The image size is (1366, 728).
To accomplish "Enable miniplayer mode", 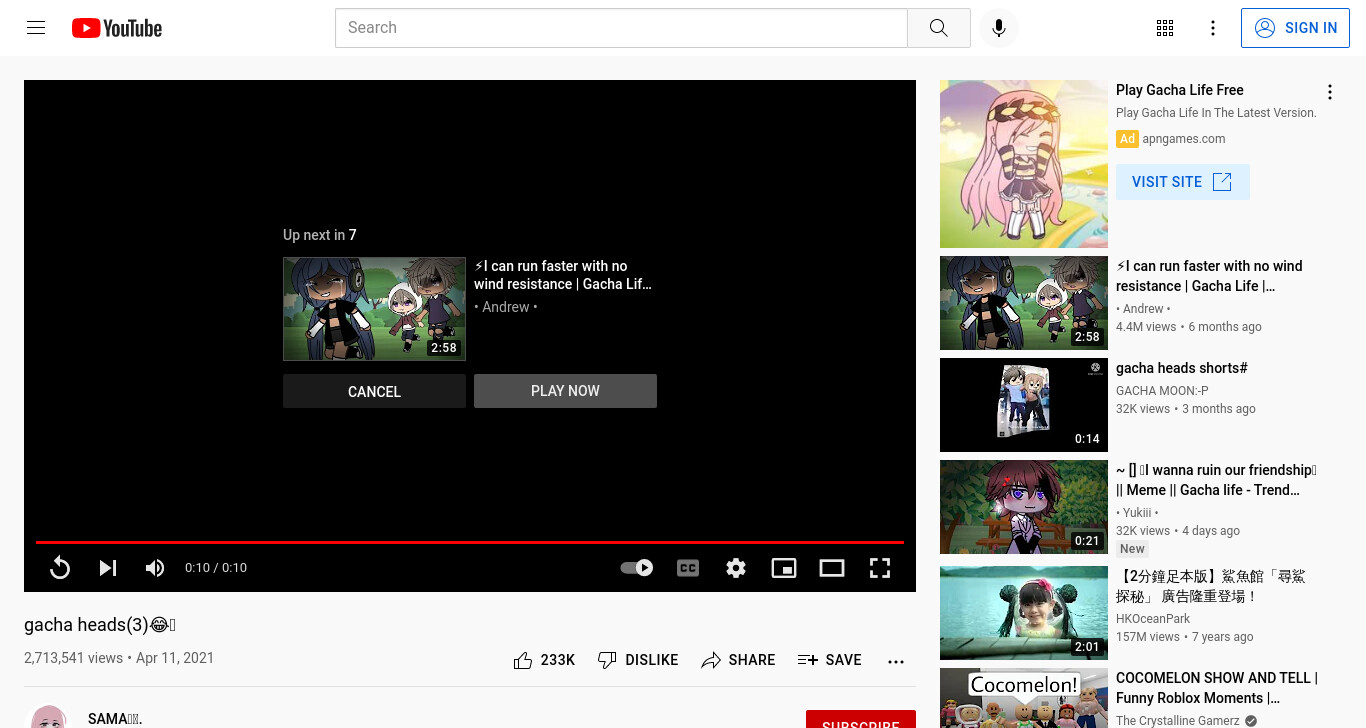I will click(784, 568).
